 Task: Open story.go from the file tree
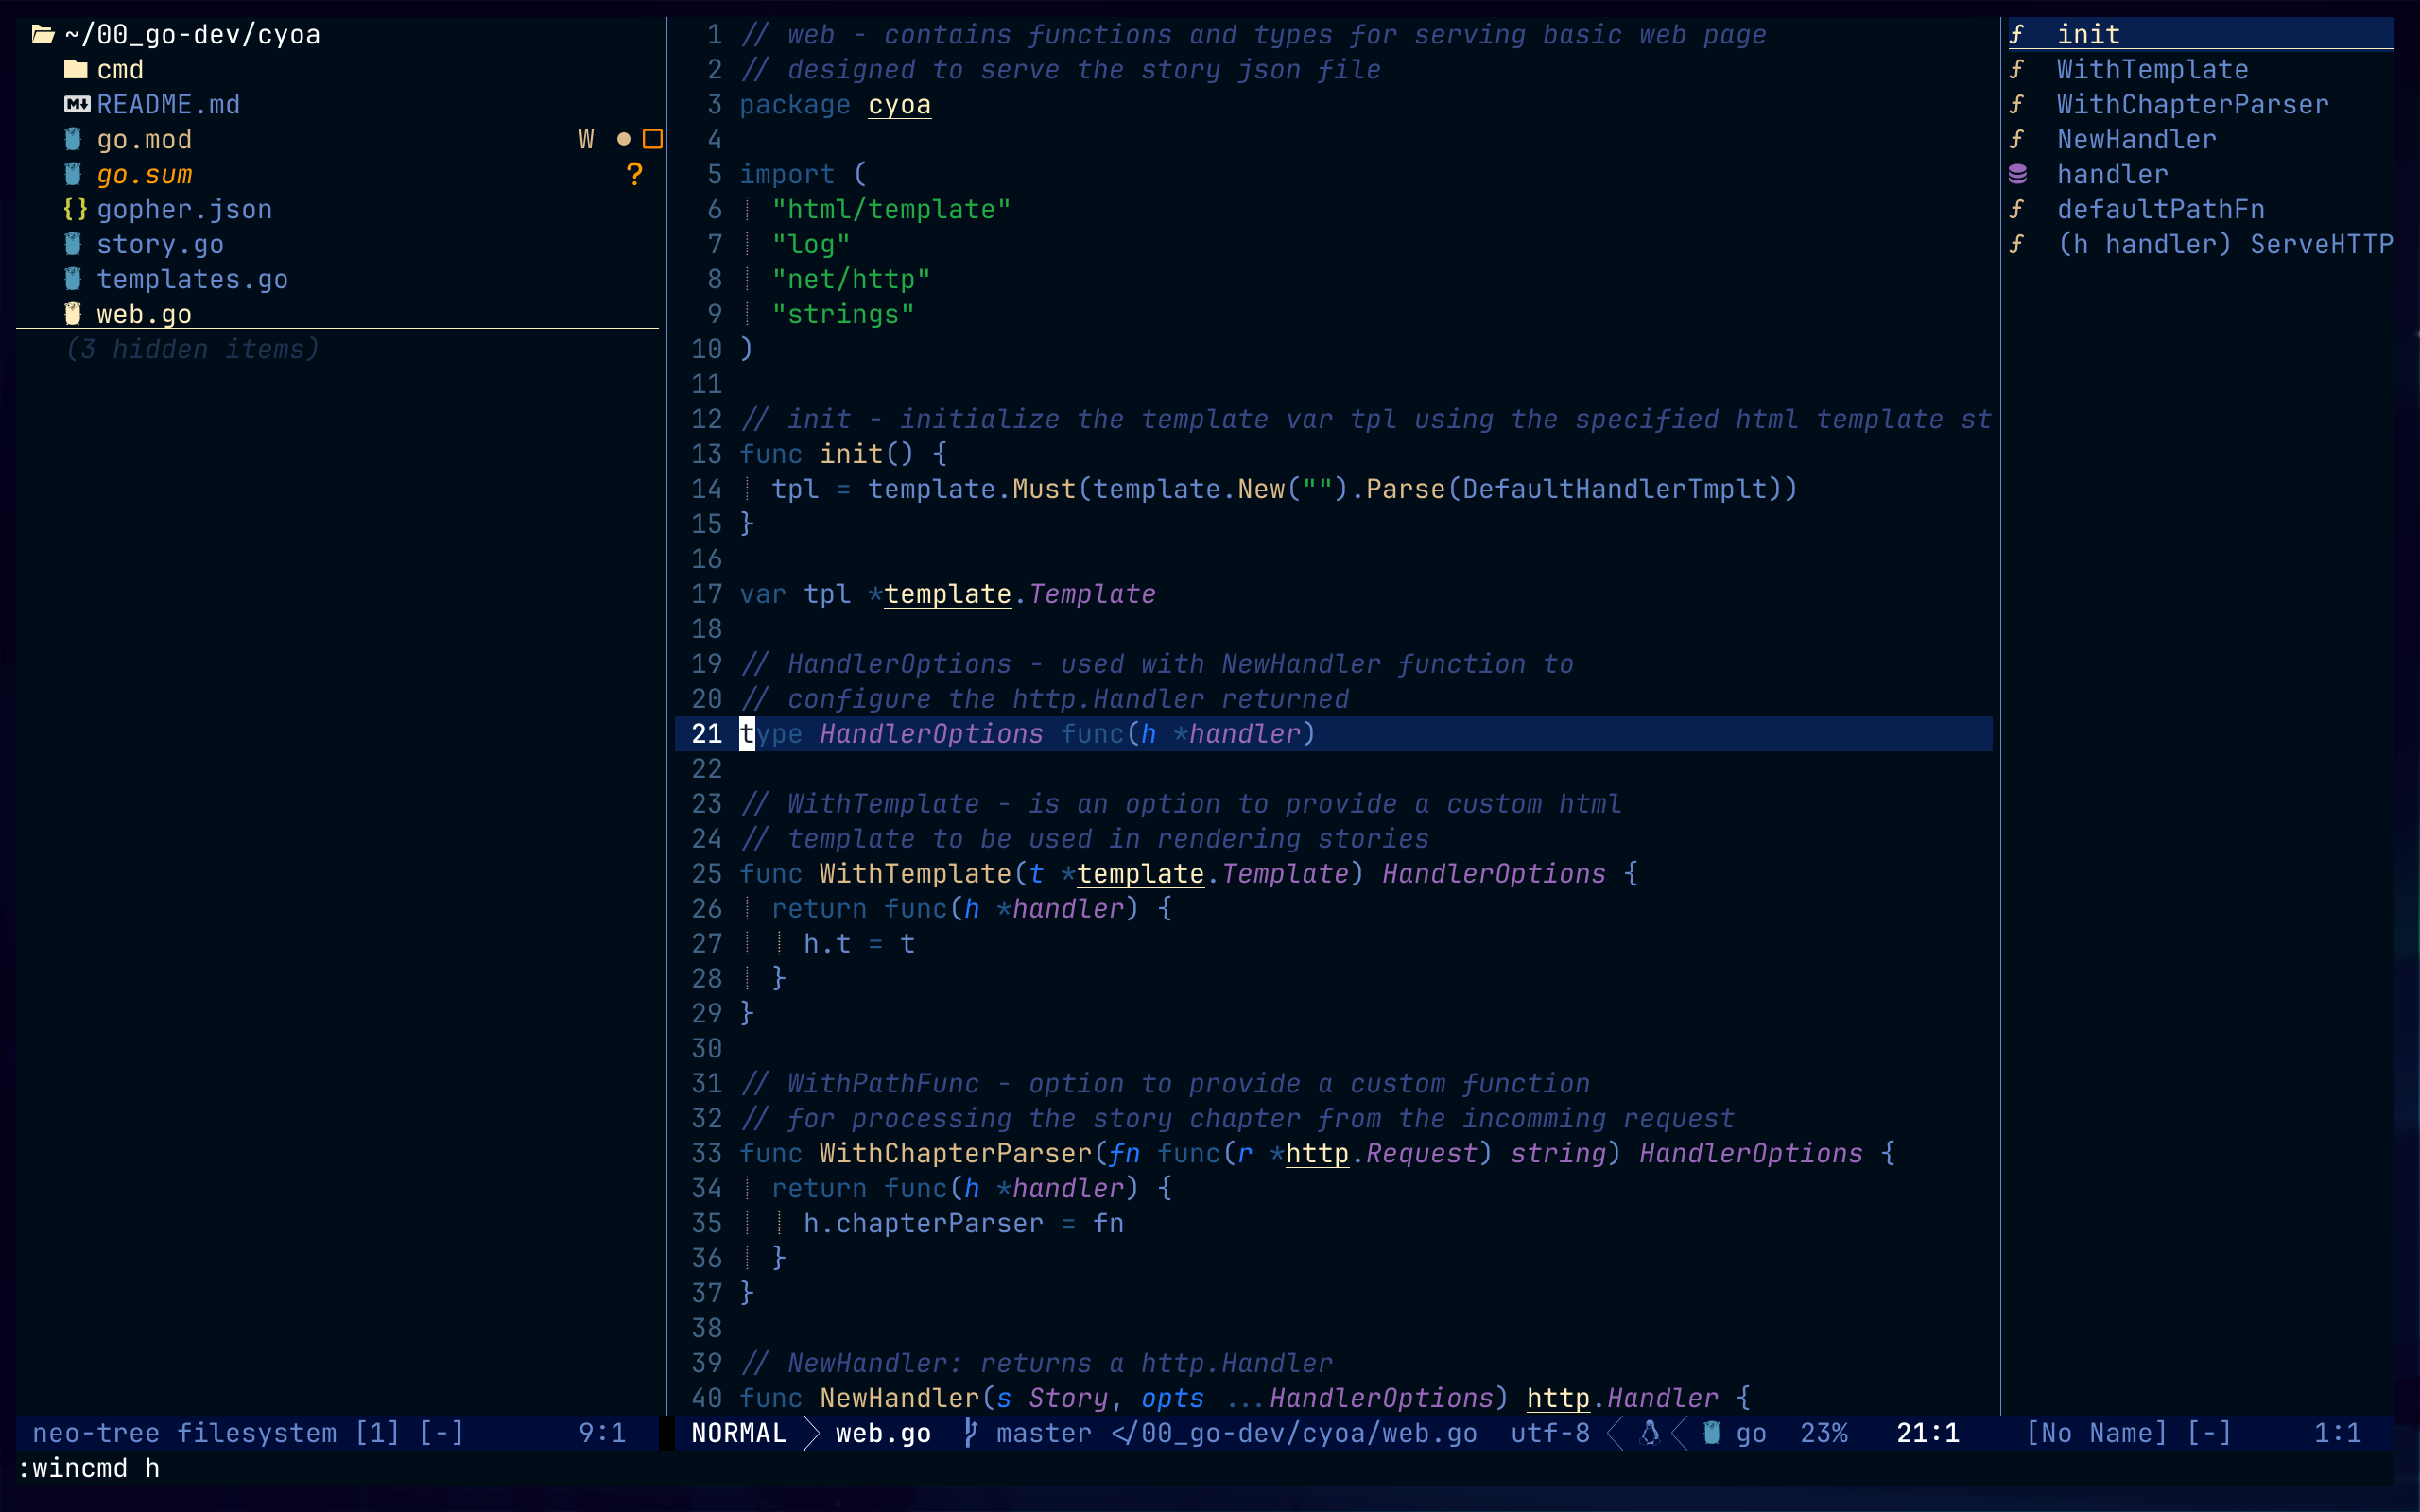160,245
